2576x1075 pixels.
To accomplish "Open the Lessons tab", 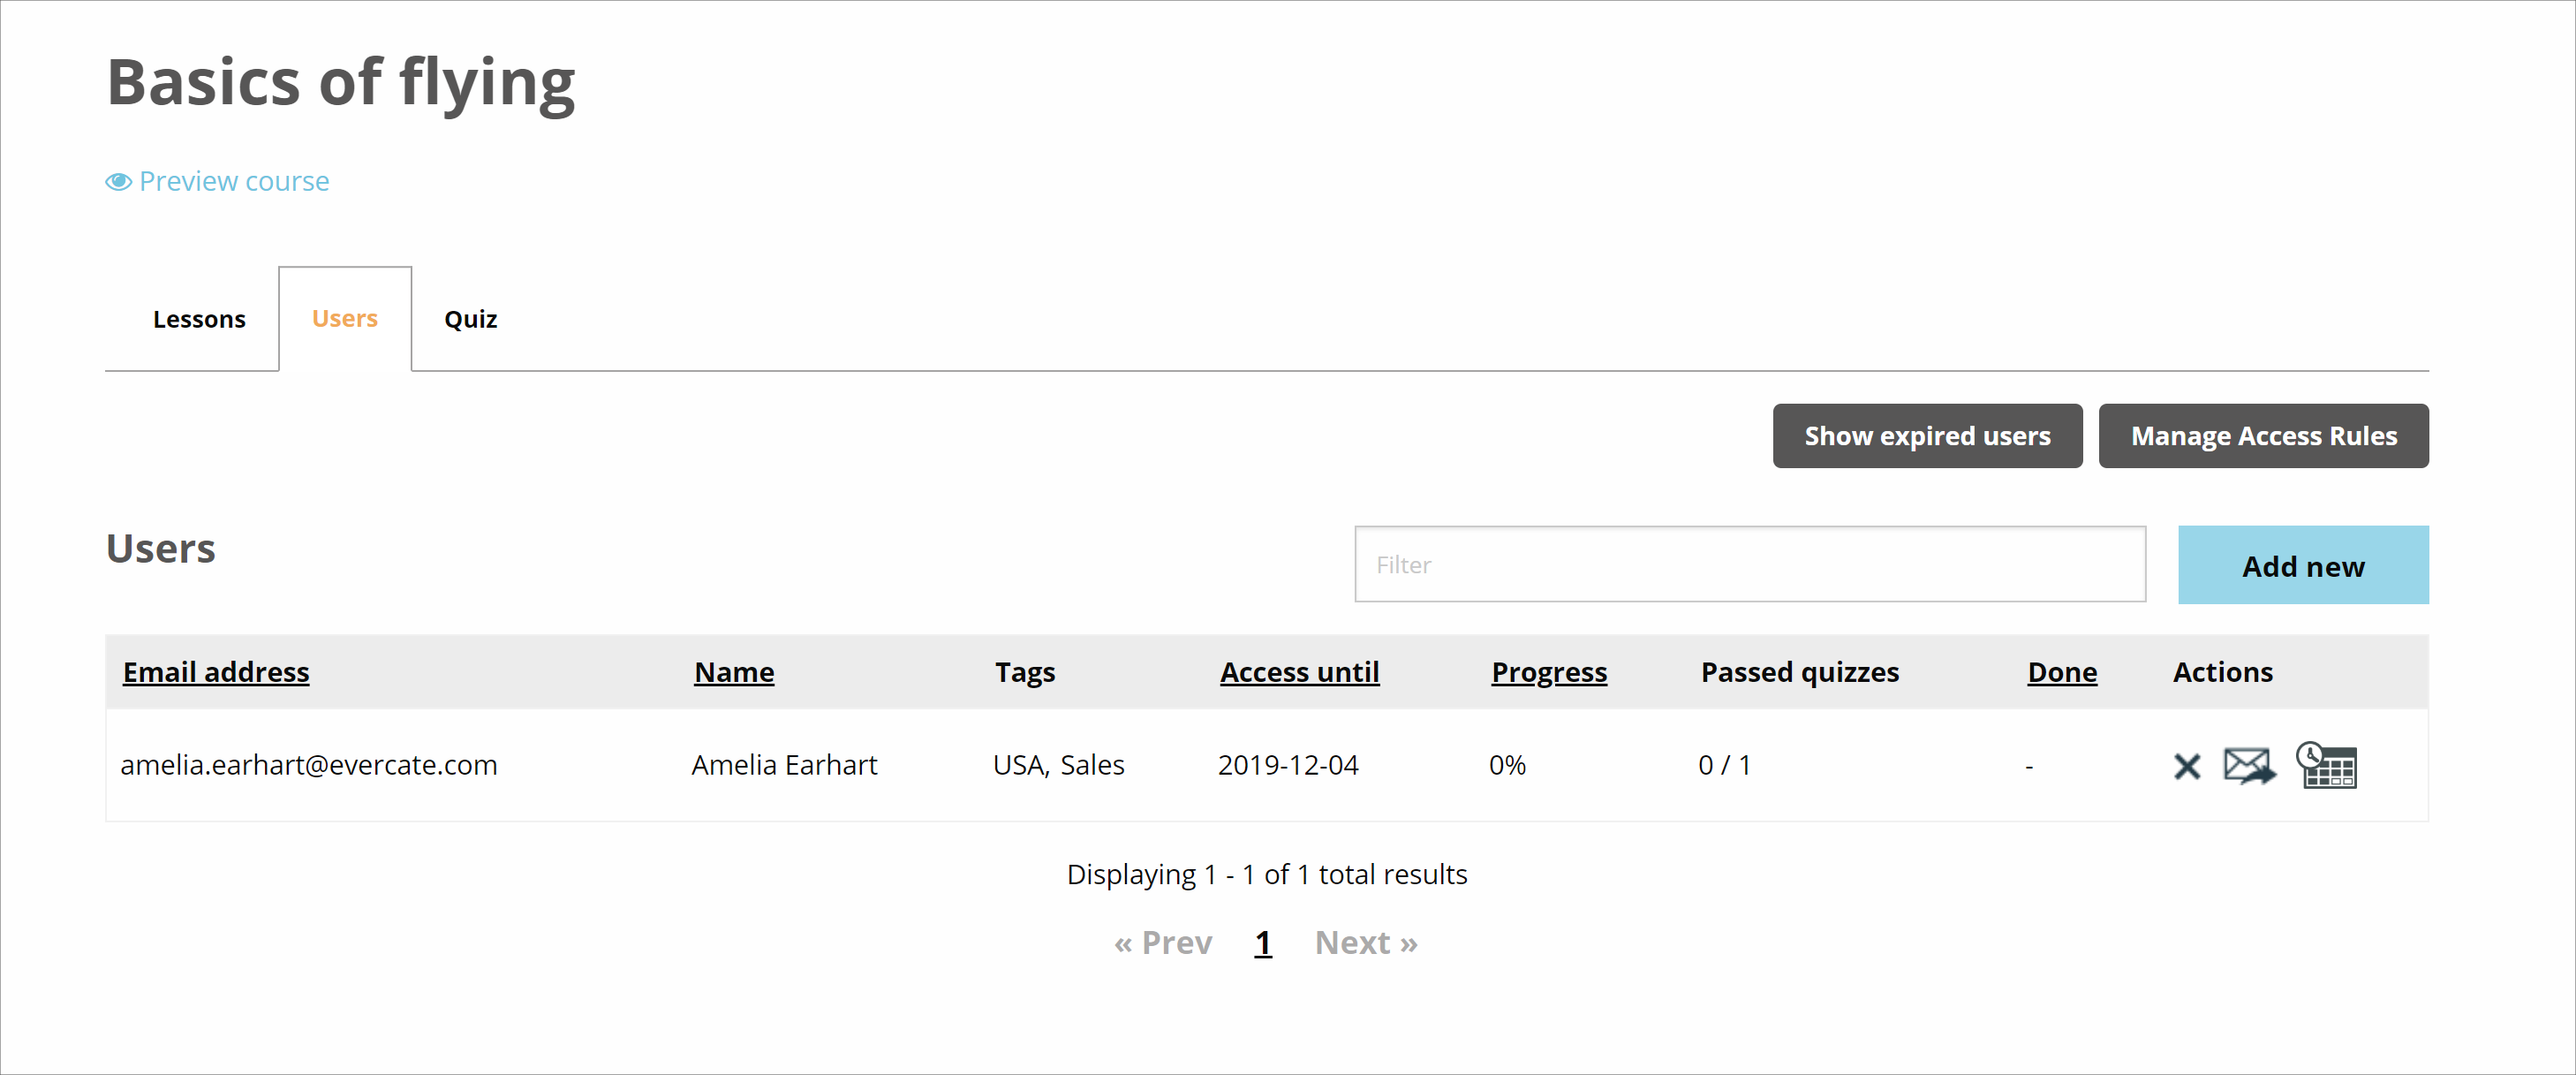I will pos(199,319).
